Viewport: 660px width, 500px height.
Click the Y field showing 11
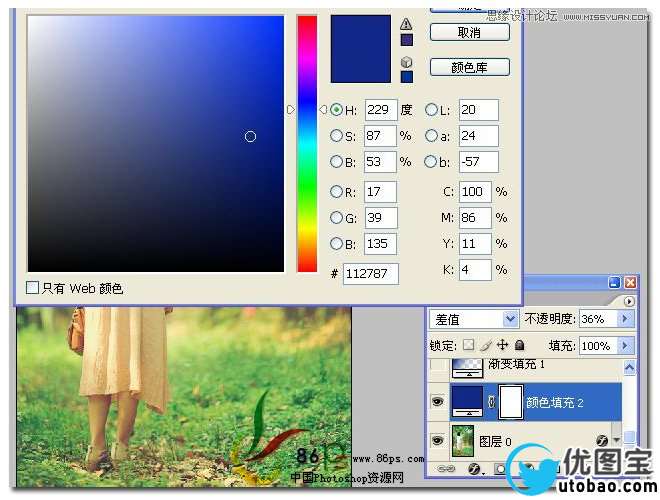[475, 244]
